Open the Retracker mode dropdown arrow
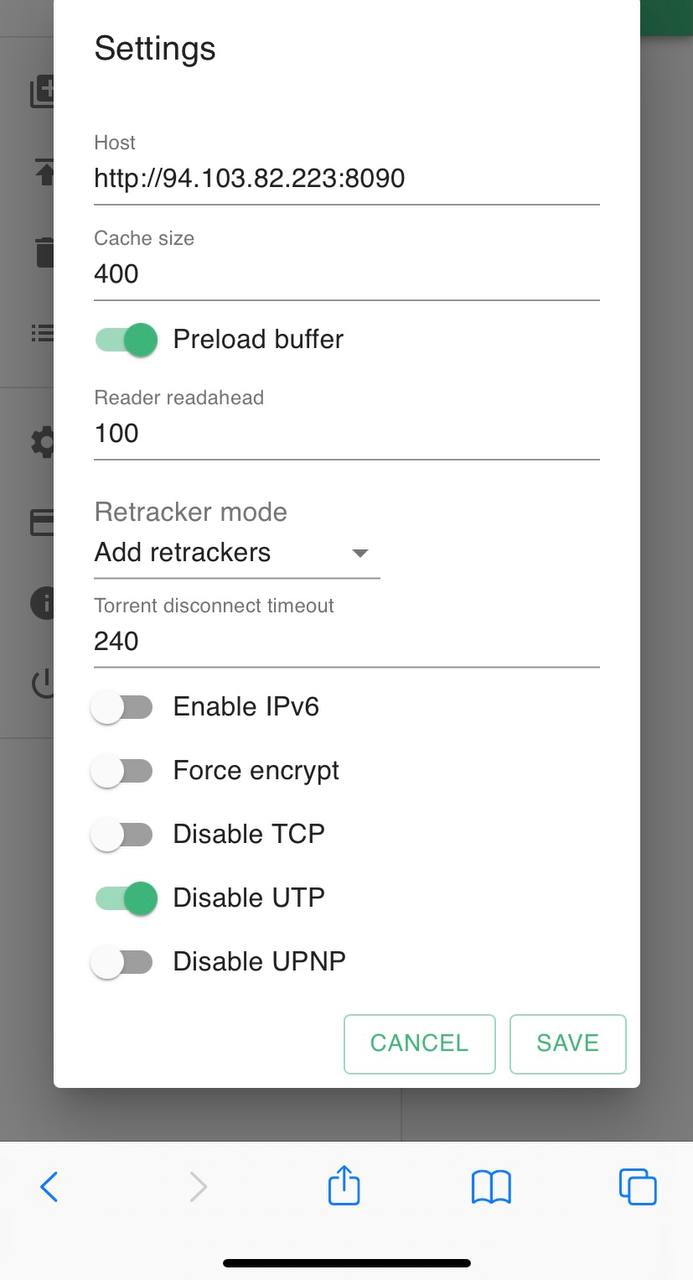The width and height of the screenshot is (693, 1280). coord(360,553)
